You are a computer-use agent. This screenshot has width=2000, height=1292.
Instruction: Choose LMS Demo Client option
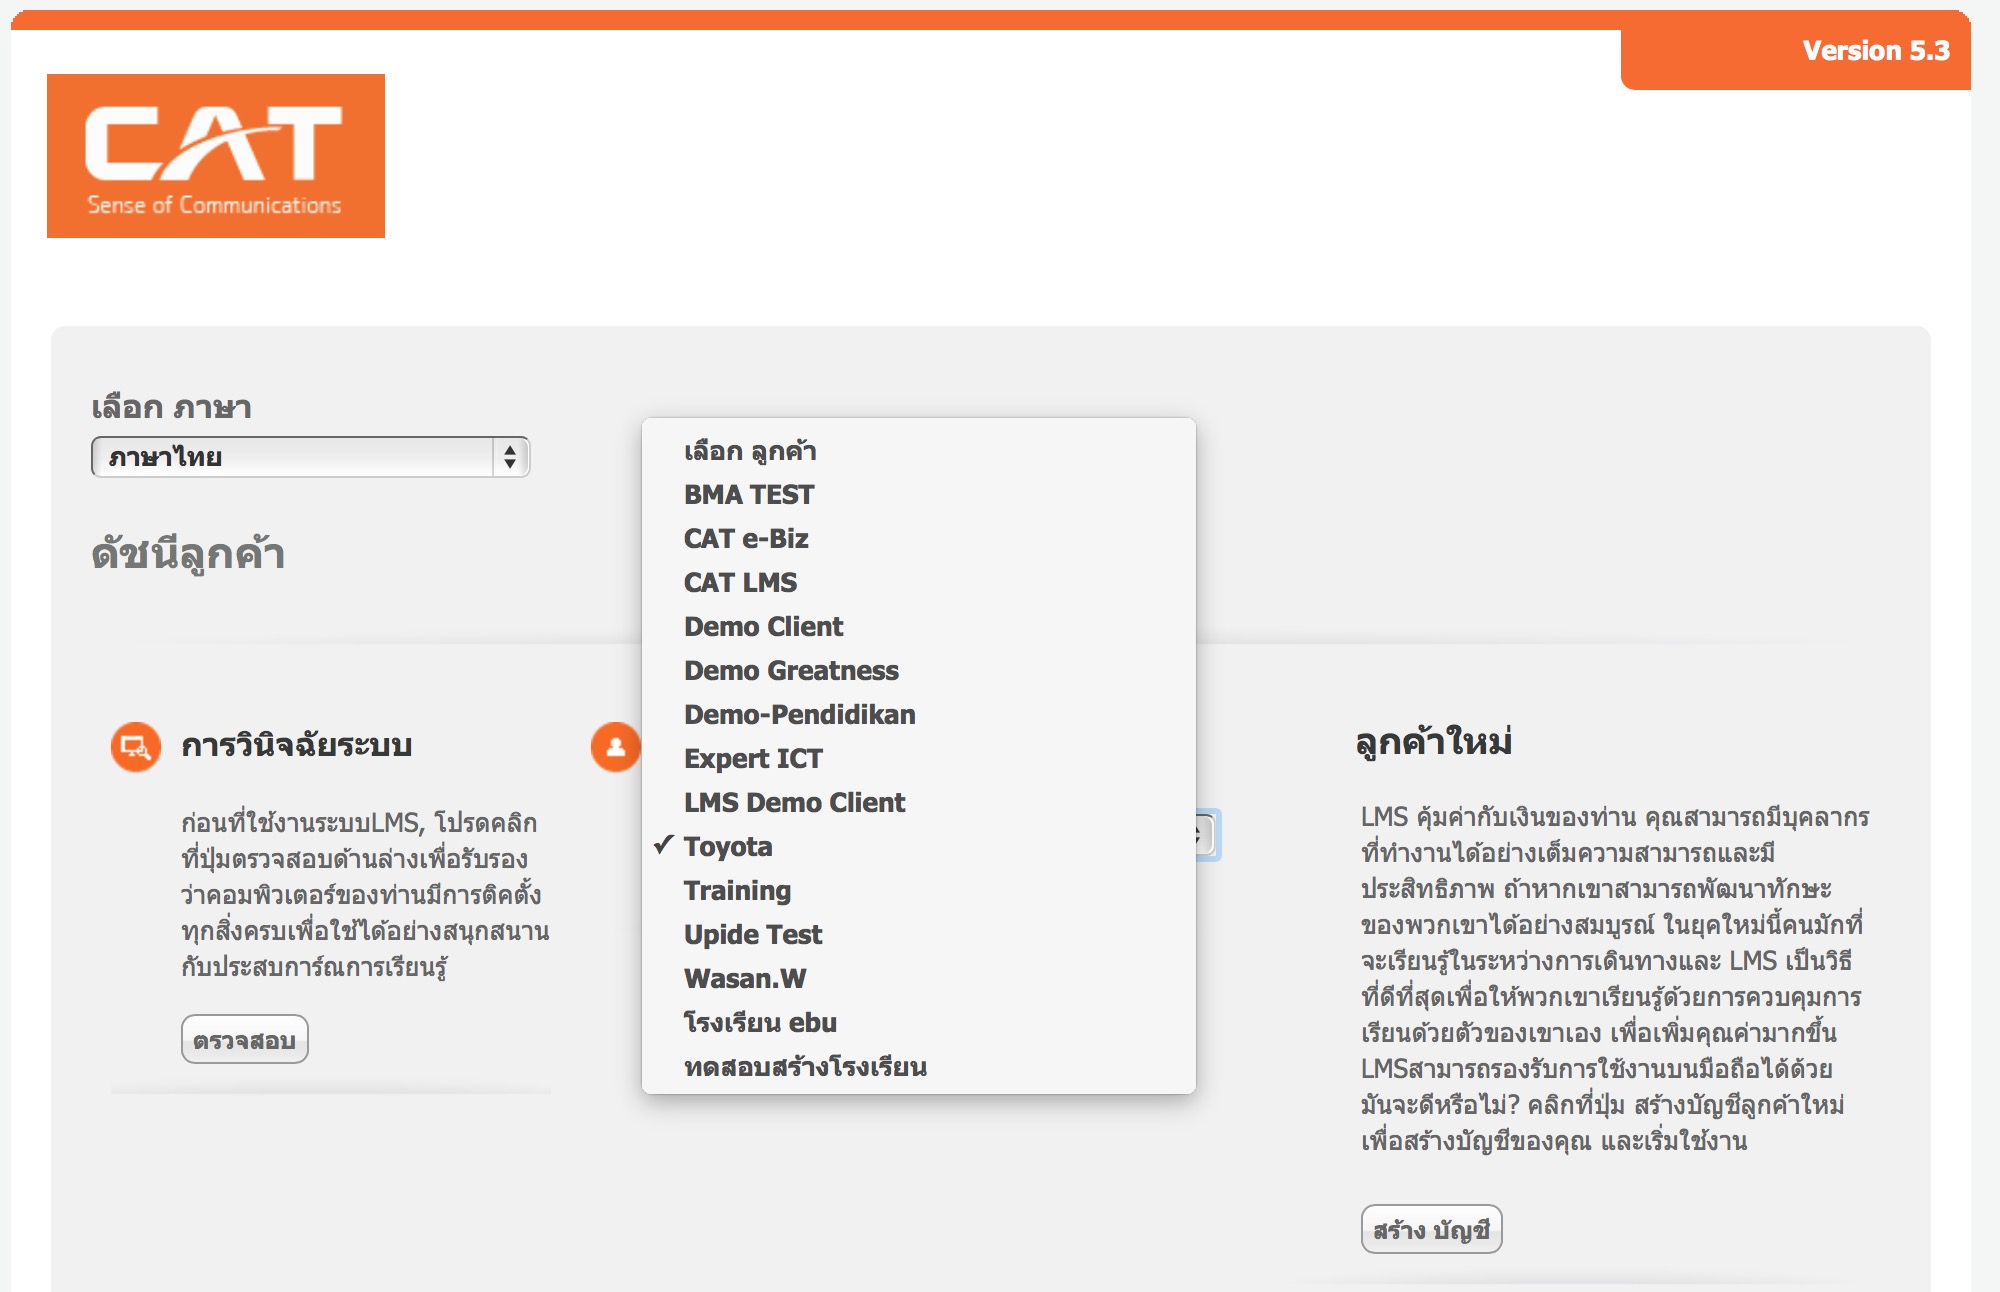point(918,803)
